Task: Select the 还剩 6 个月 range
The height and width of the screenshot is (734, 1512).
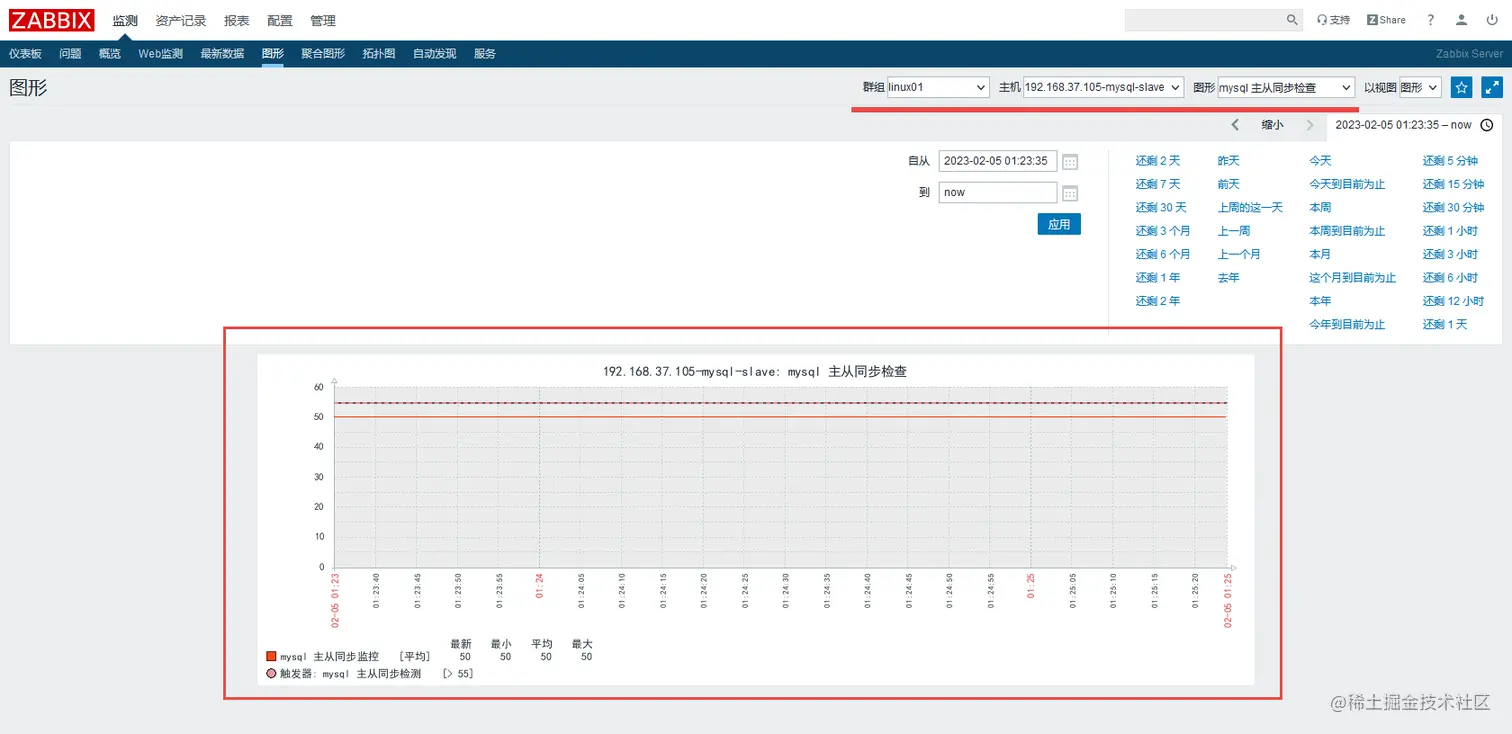Action: tap(1163, 254)
